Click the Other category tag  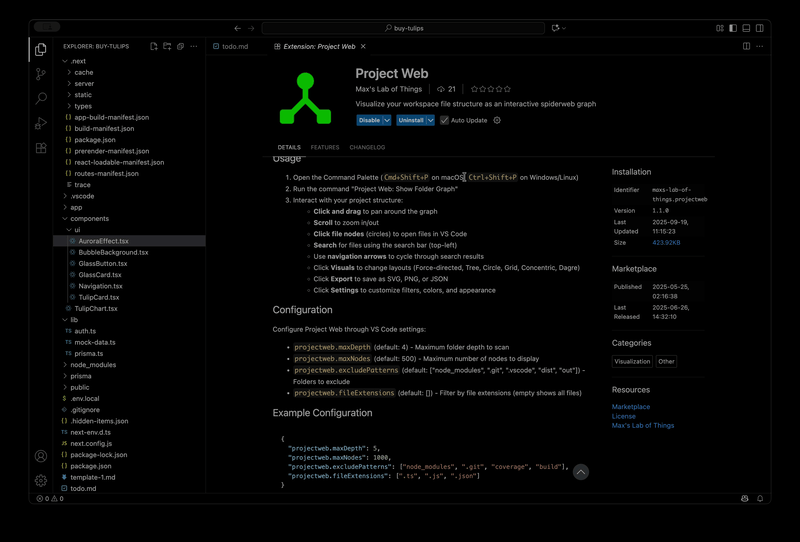click(x=666, y=361)
